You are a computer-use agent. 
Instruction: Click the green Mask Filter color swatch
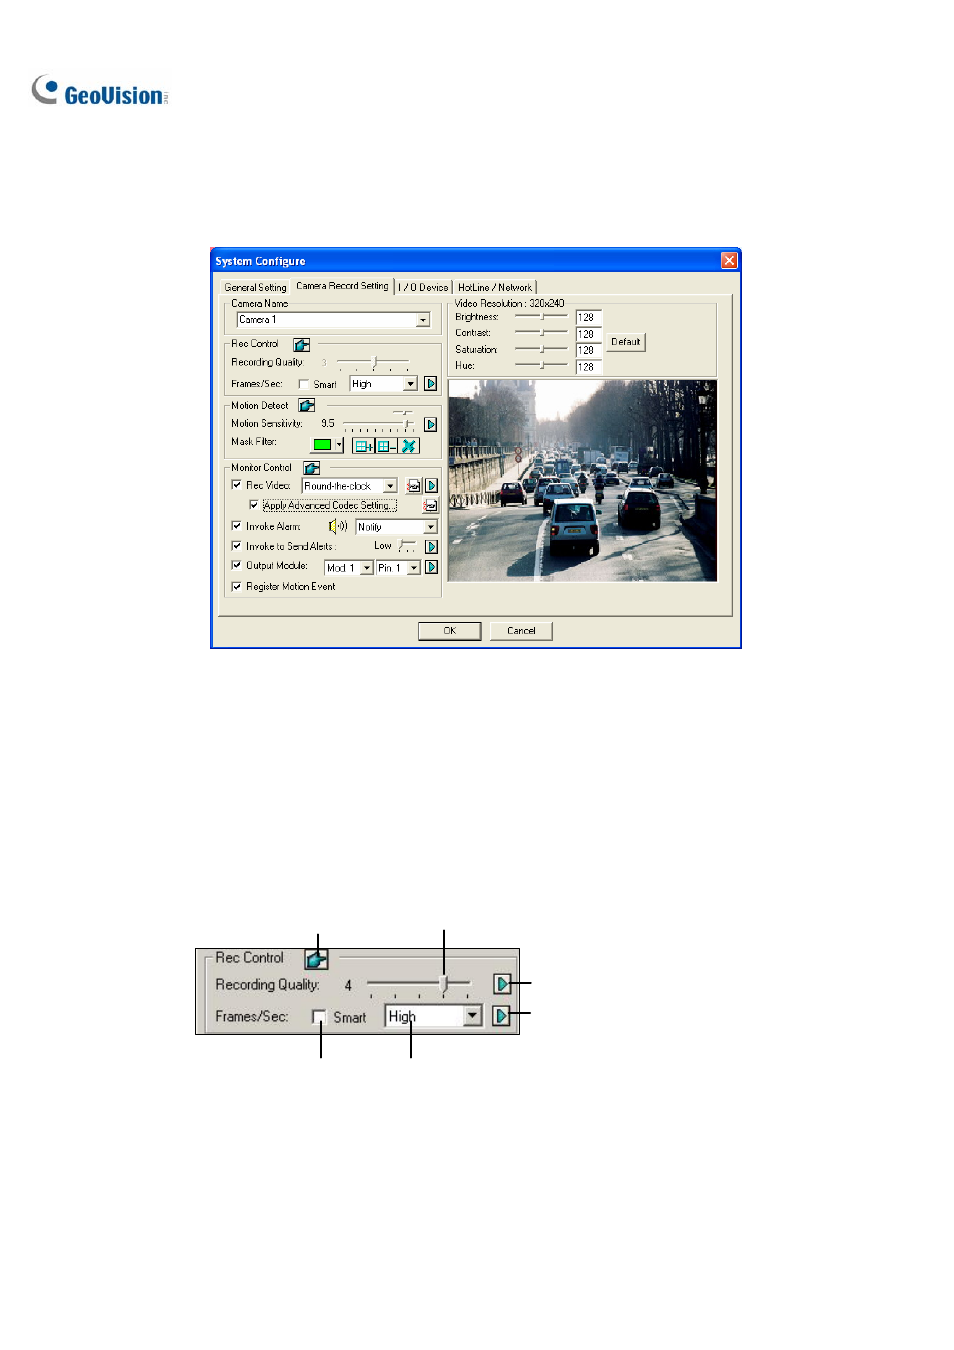(322, 446)
